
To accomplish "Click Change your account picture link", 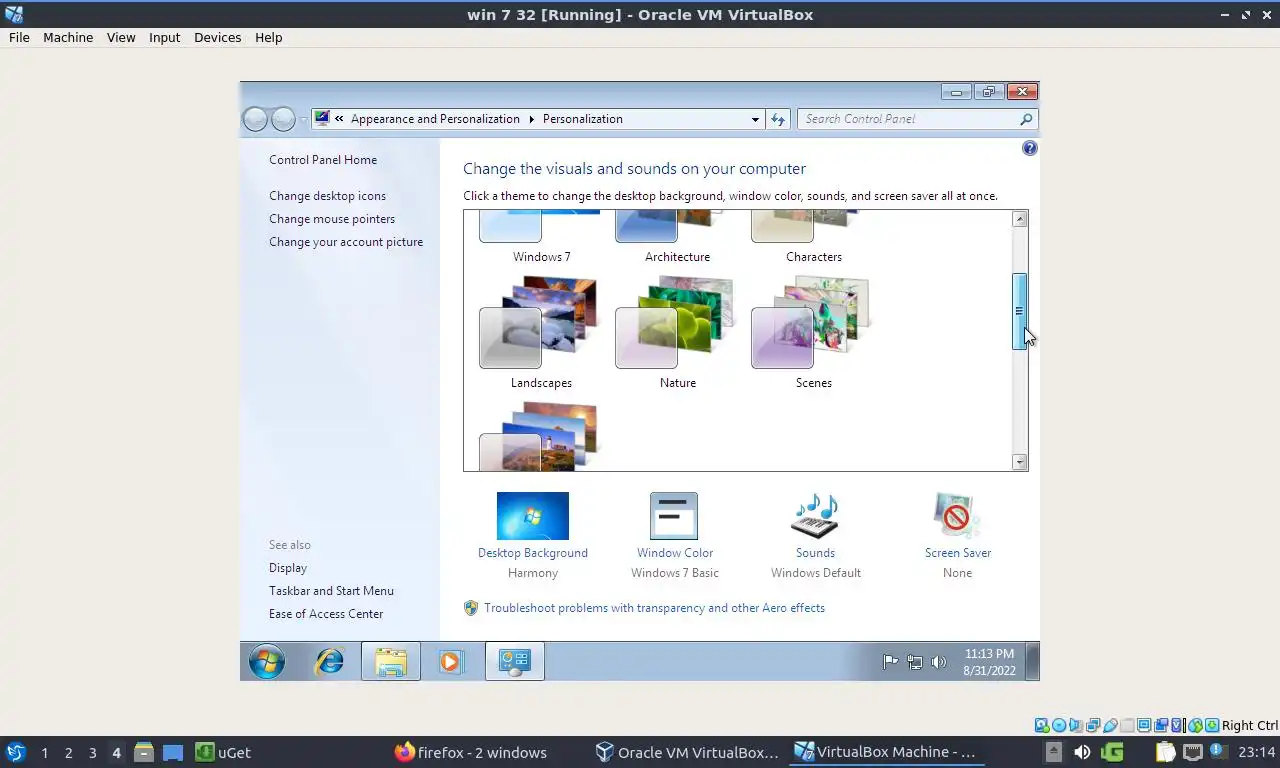I will click(346, 242).
